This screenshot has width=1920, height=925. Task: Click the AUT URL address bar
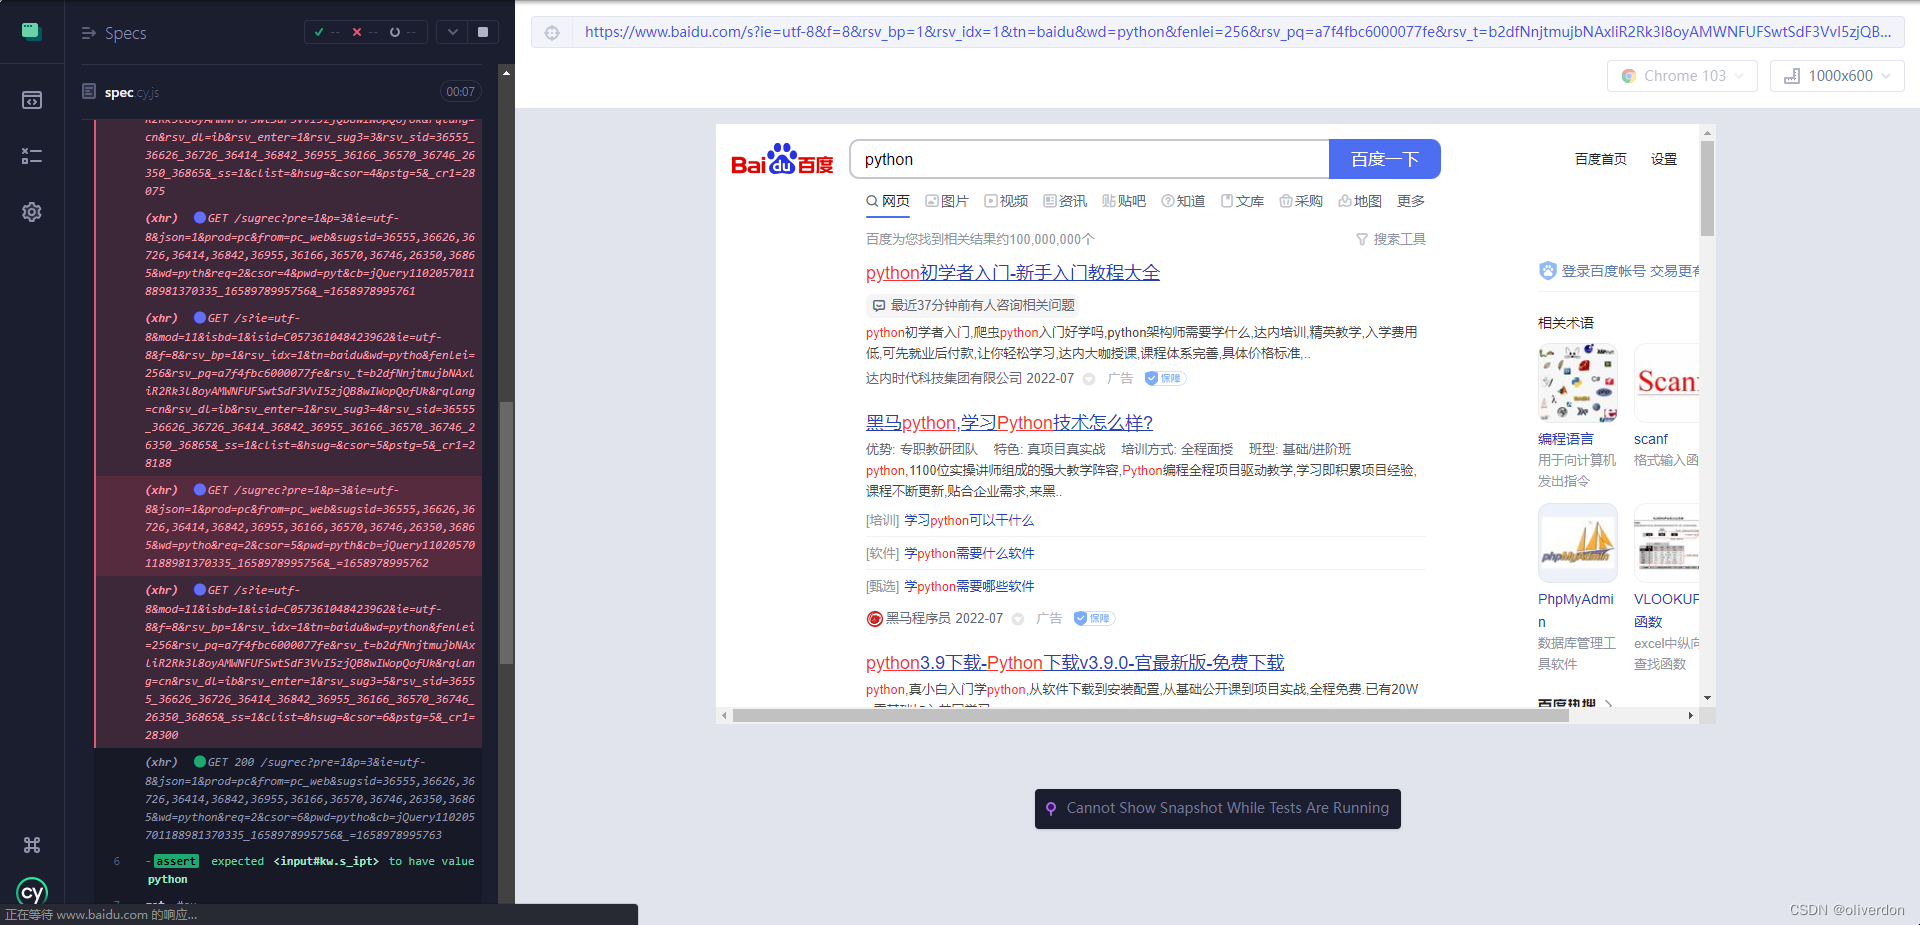click(x=1237, y=32)
